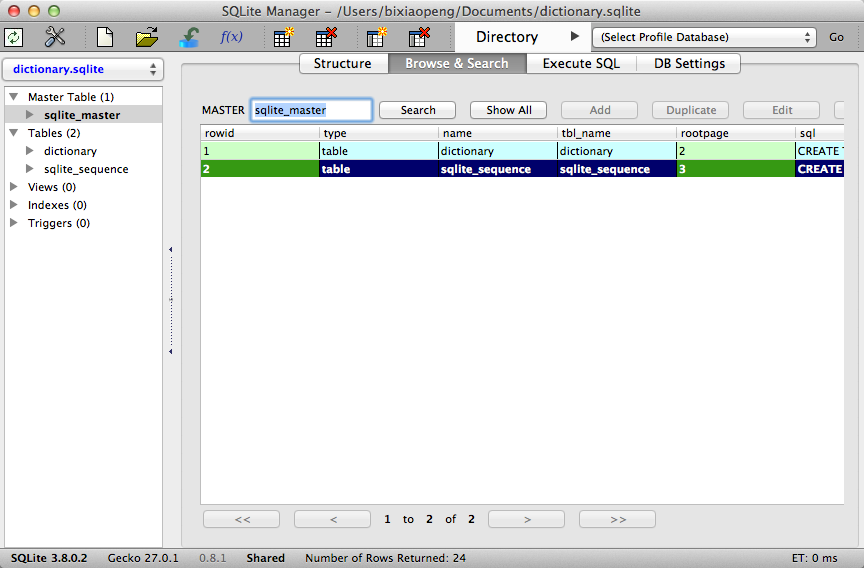
Task: Click the MASTER table name input field
Action: [311, 110]
